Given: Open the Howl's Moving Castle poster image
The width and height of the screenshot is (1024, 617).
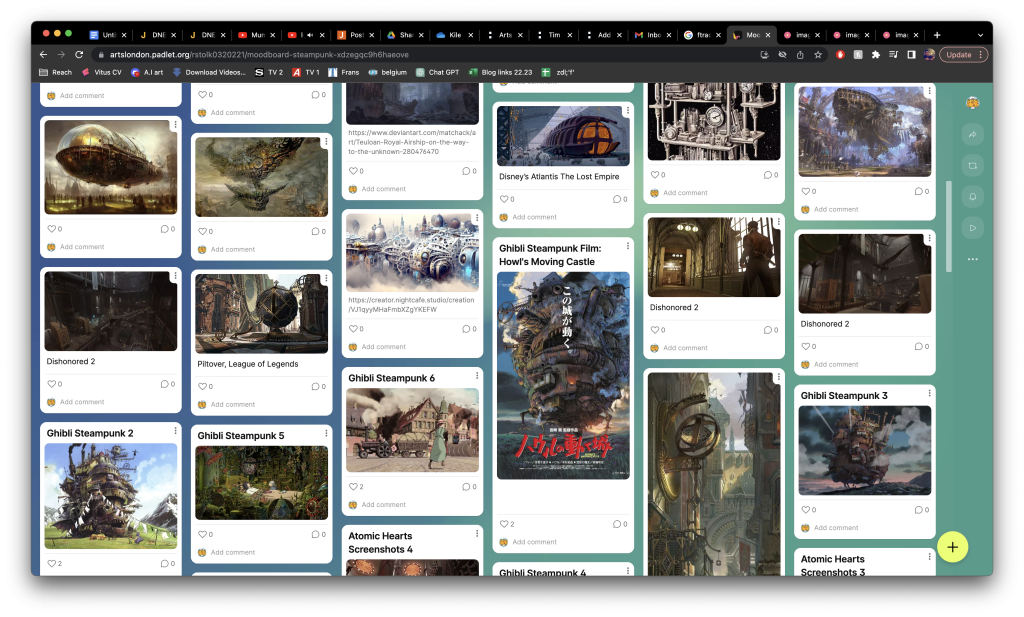Looking at the screenshot, I should click(563, 375).
